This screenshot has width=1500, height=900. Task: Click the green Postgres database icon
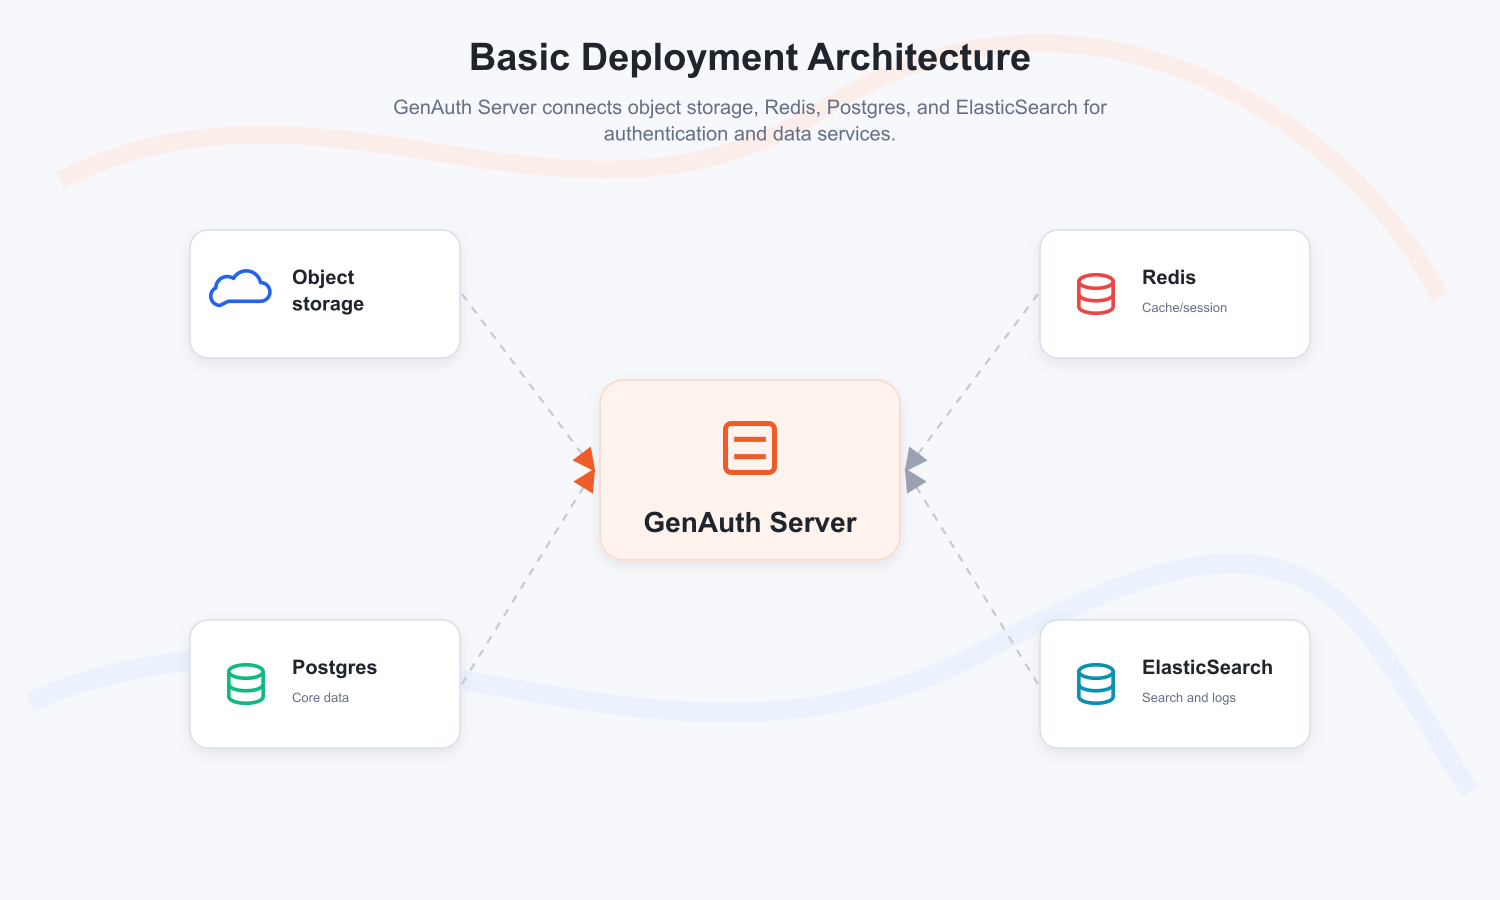tap(246, 684)
